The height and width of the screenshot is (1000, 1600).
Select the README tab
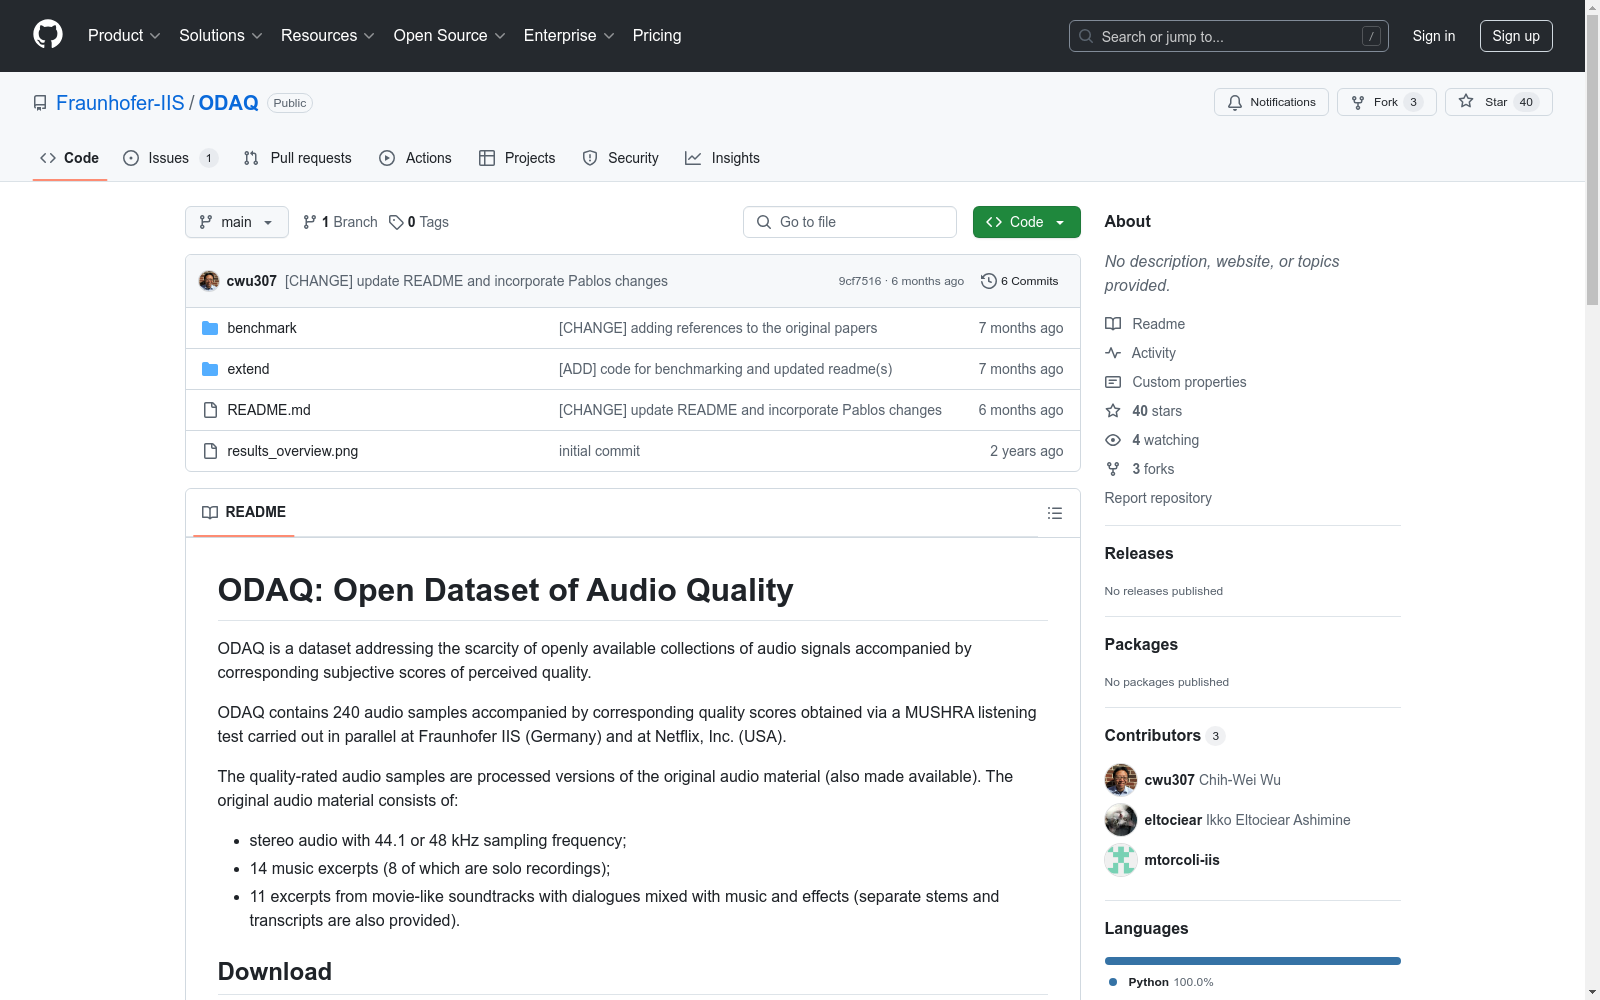pyautogui.click(x=244, y=512)
